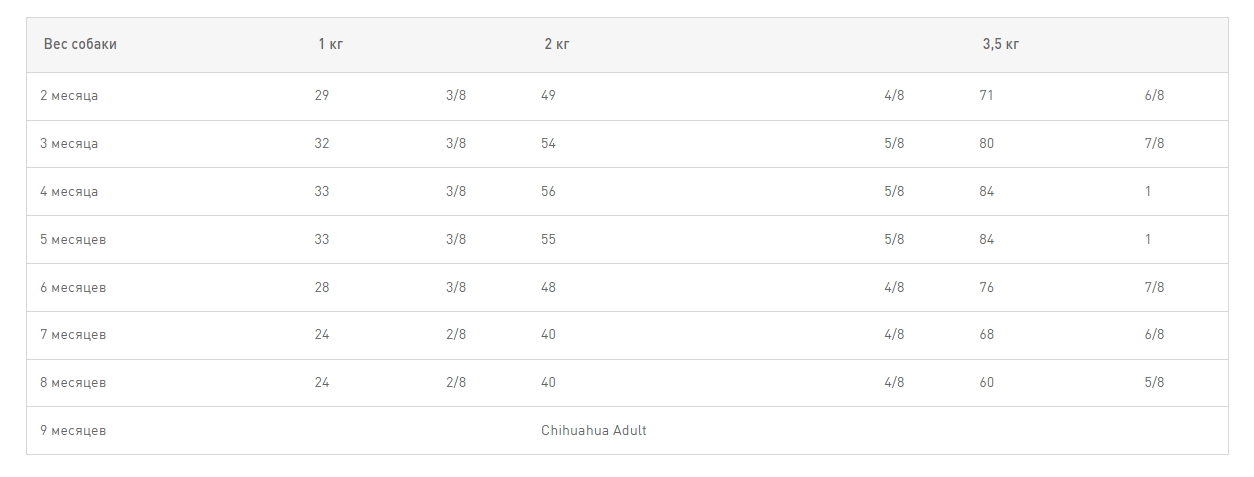Select the "3 месяца" row label
This screenshot has height=477, width=1254.
pyautogui.click(x=69, y=144)
